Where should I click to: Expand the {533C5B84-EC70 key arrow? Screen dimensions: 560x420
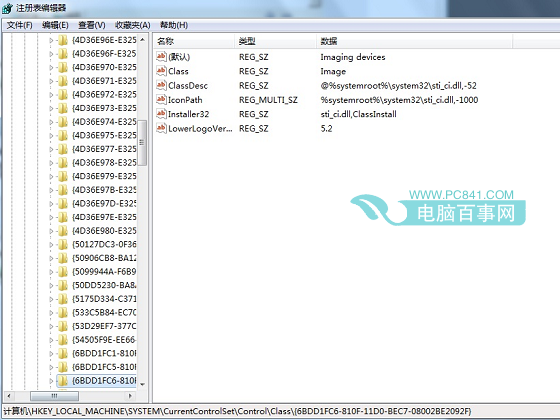point(51,313)
